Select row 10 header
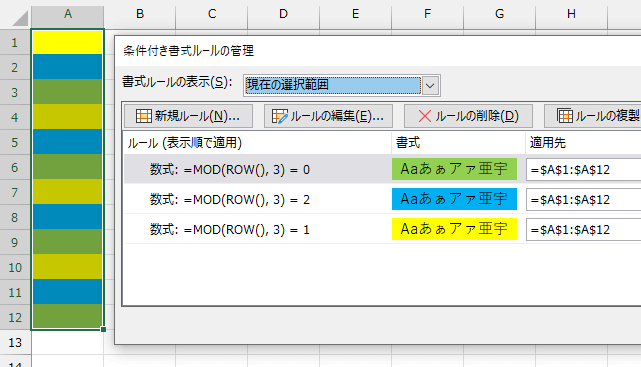 point(15,267)
